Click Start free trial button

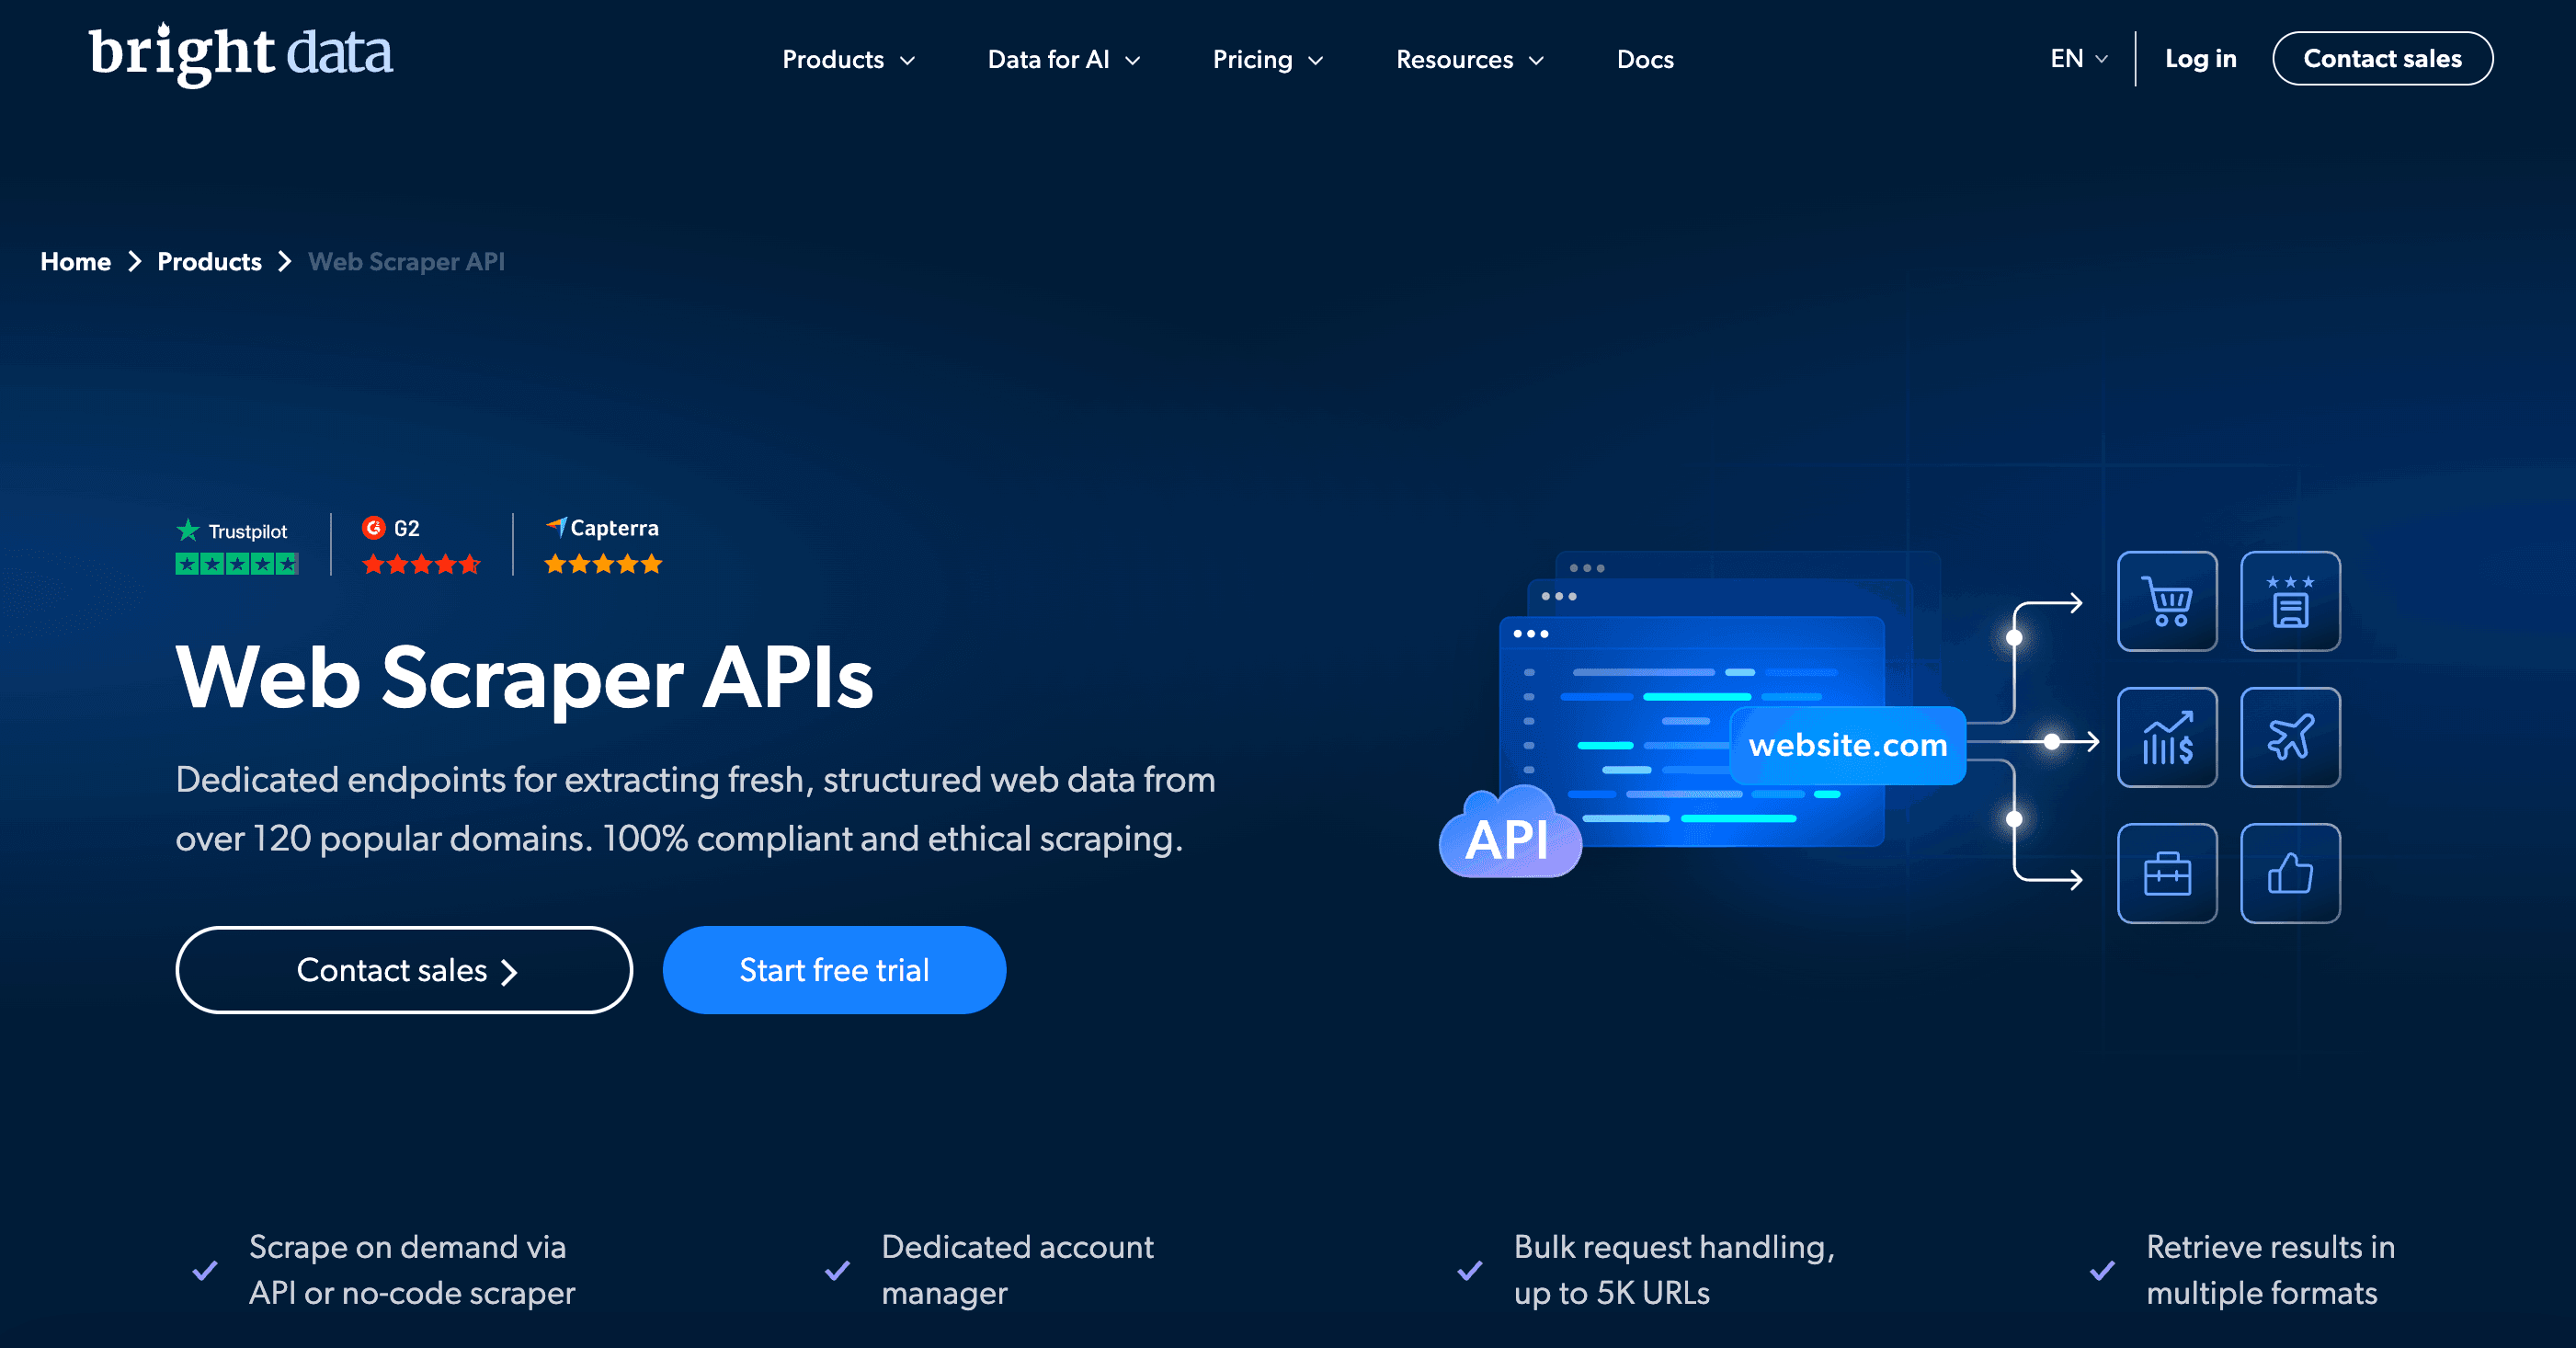point(834,970)
